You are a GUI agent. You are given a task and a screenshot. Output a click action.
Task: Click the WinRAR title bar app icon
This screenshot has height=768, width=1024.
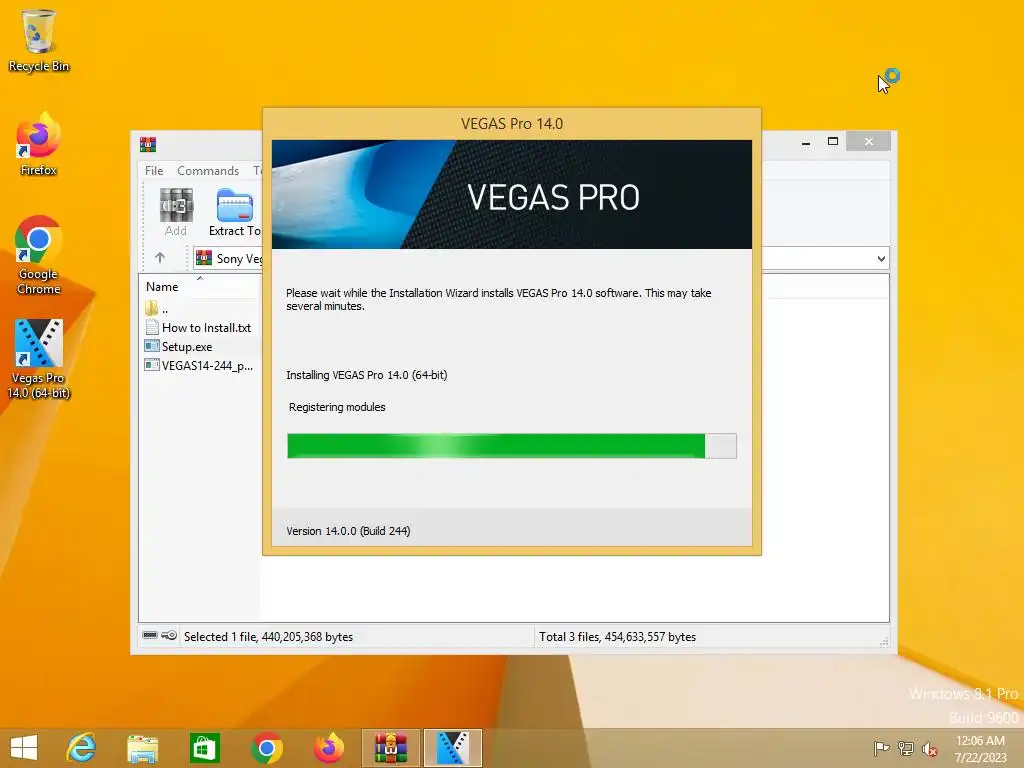click(x=148, y=144)
